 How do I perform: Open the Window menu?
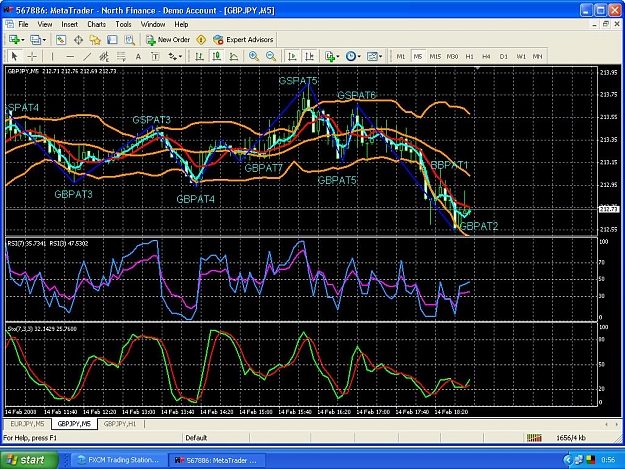[x=153, y=24]
